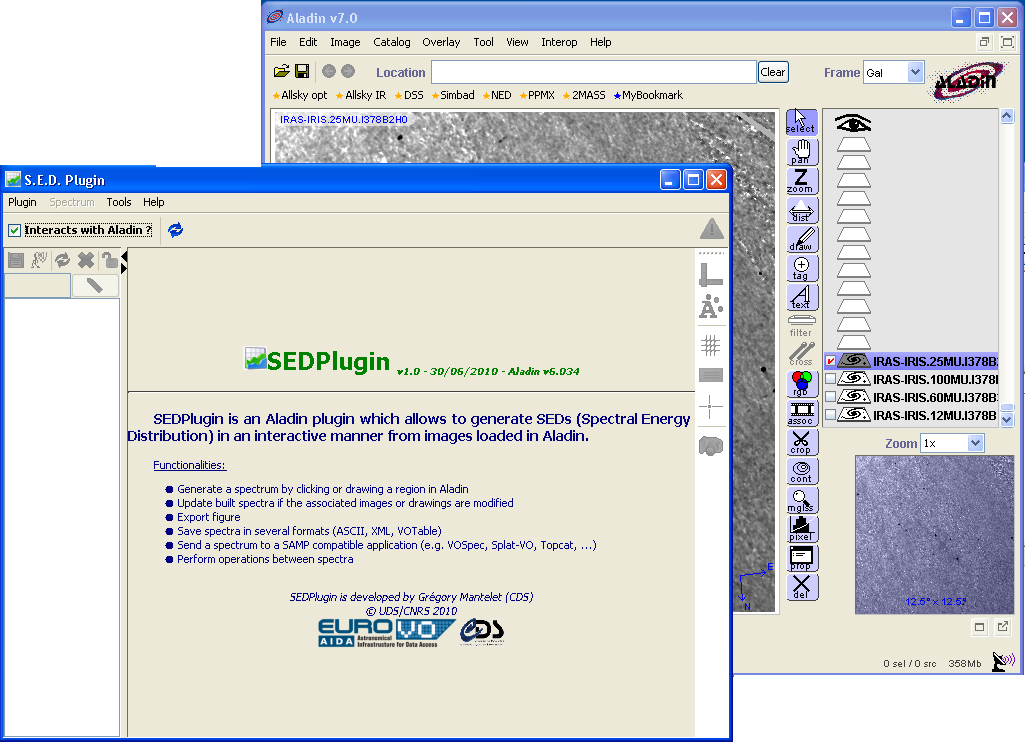Viewport: 1025px width, 742px height.
Task: Click the open folder icon in Aladin
Action: pos(282,71)
